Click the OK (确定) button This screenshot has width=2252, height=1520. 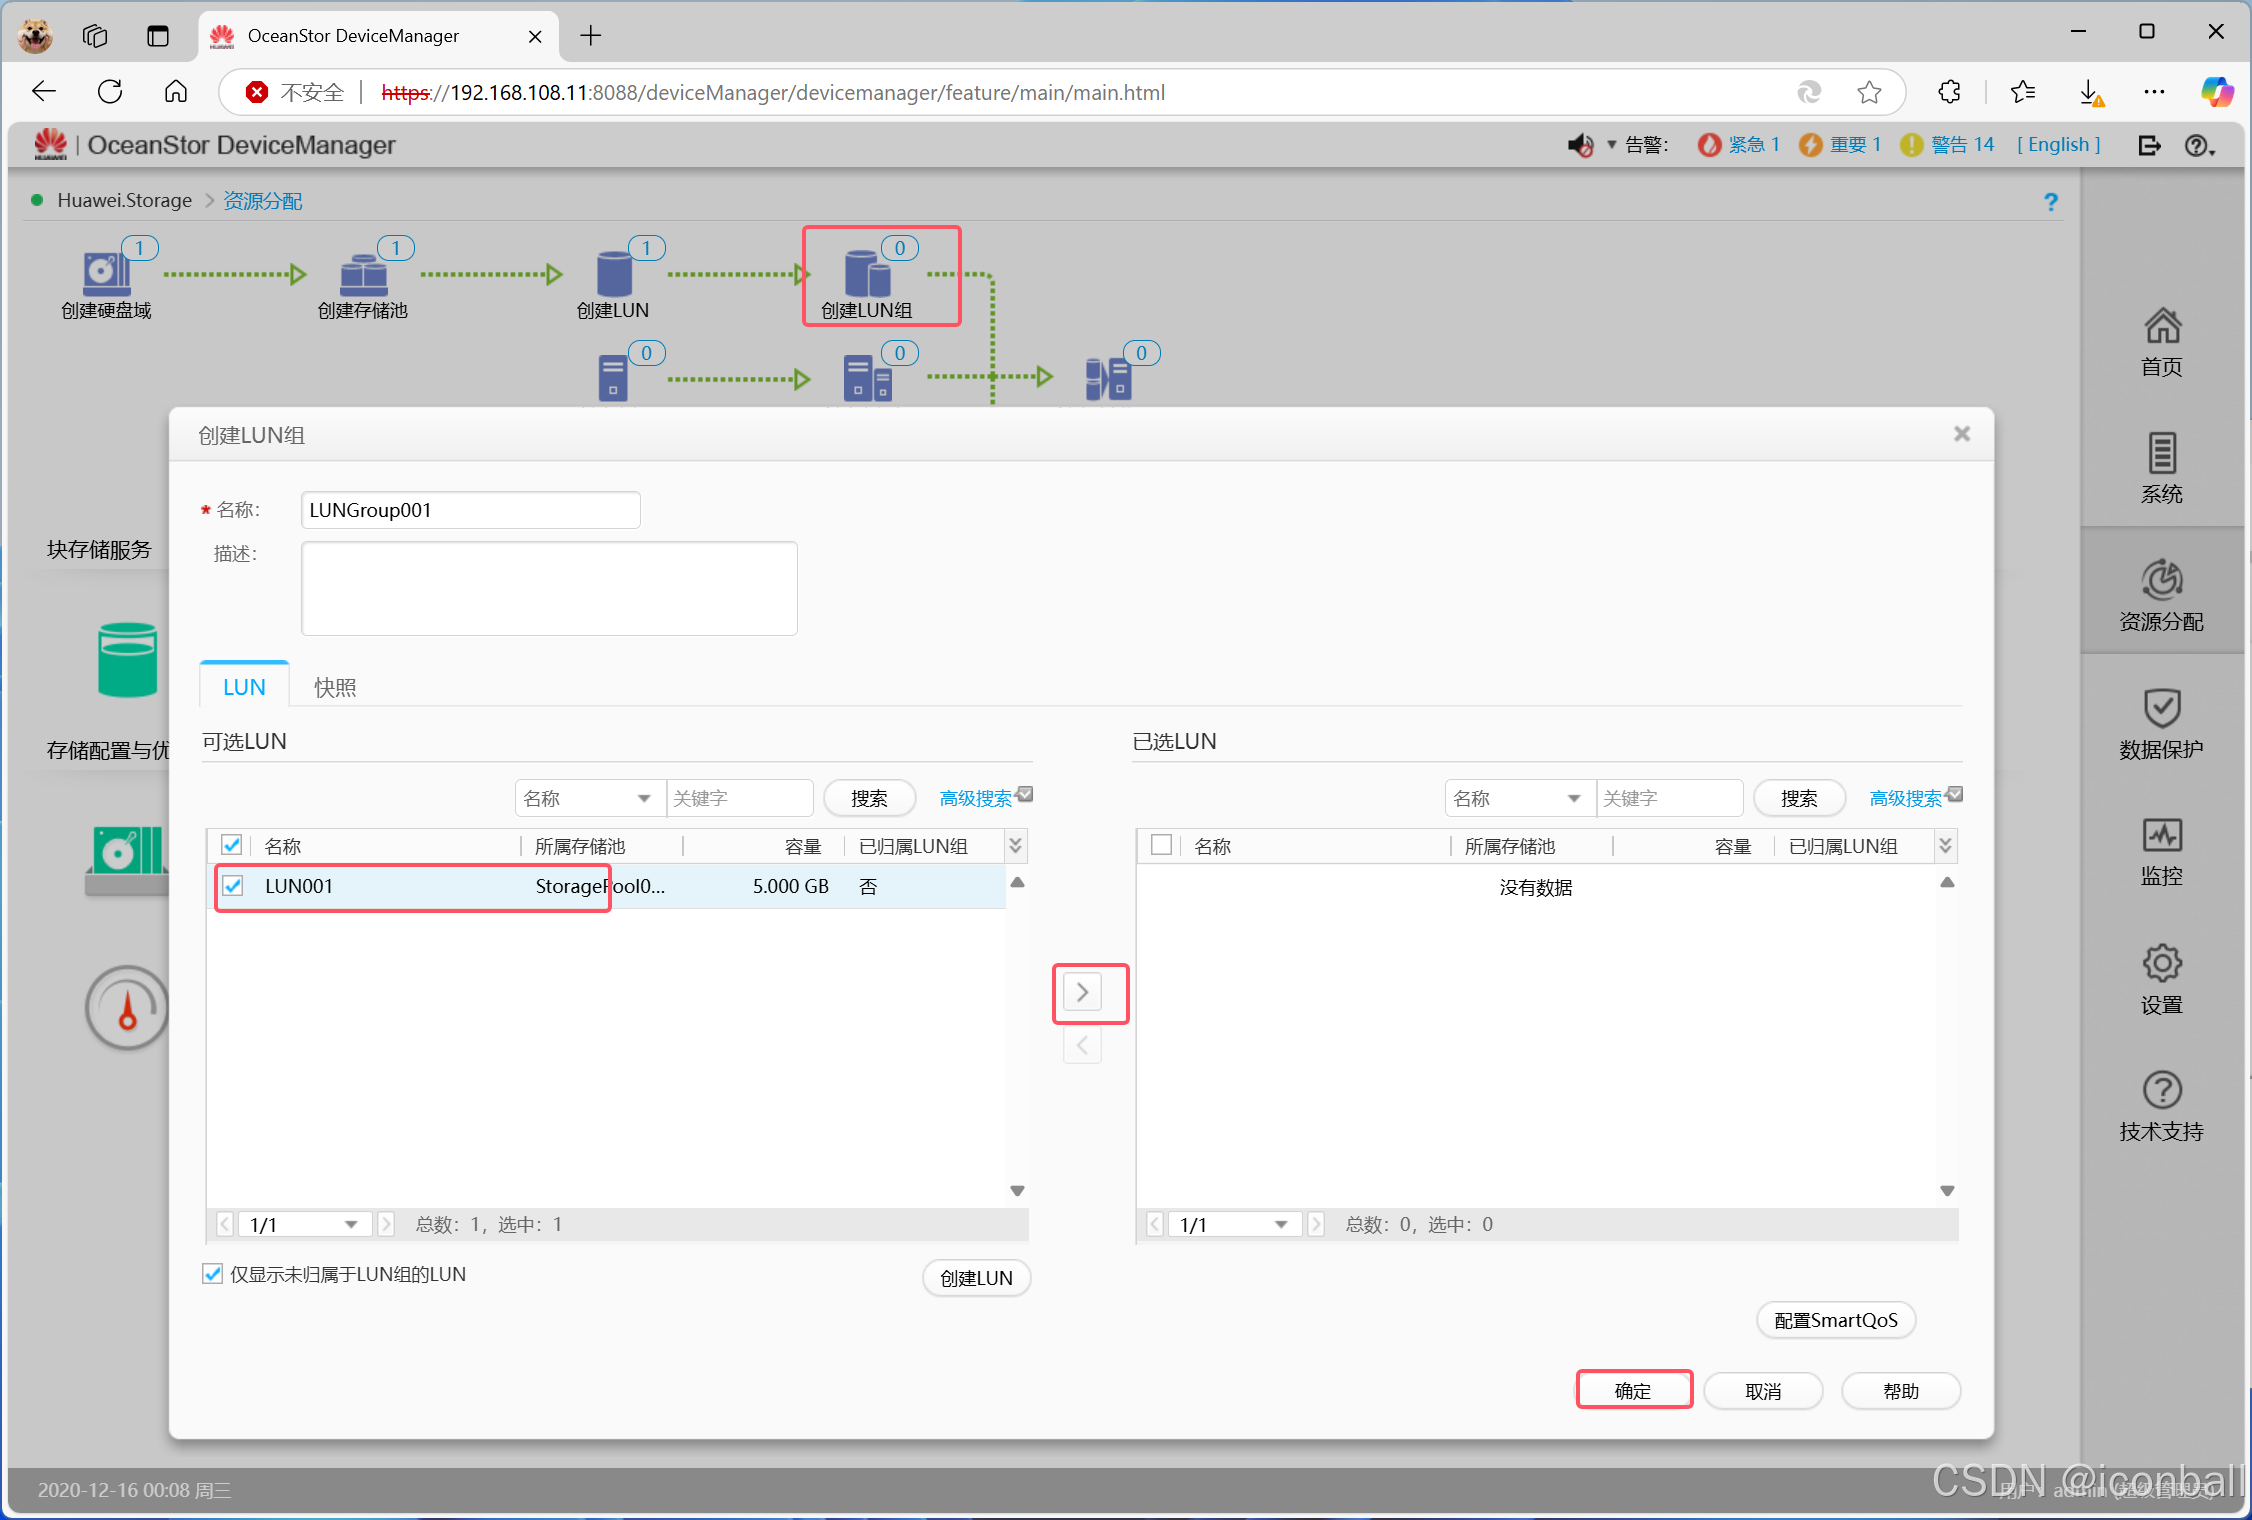coord(1633,1391)
